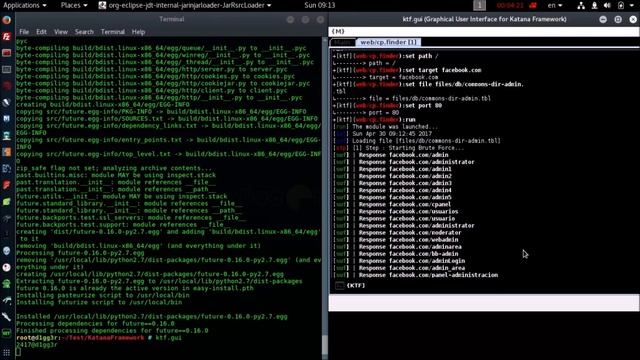
Task: Expand the system menu arrow
Action: 632,5
